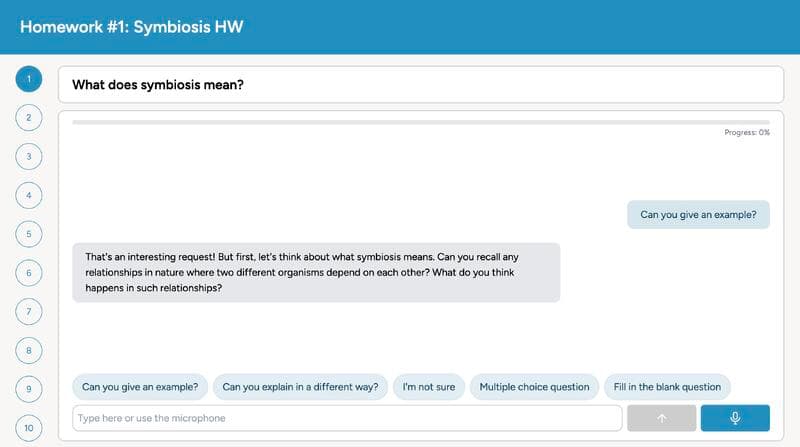This screenshot has width=800, height=447.
Task: Open question 7
Action: (x=29, y=312)
